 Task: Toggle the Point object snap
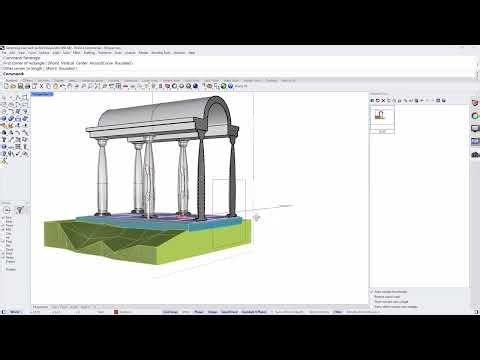point(7,225)
